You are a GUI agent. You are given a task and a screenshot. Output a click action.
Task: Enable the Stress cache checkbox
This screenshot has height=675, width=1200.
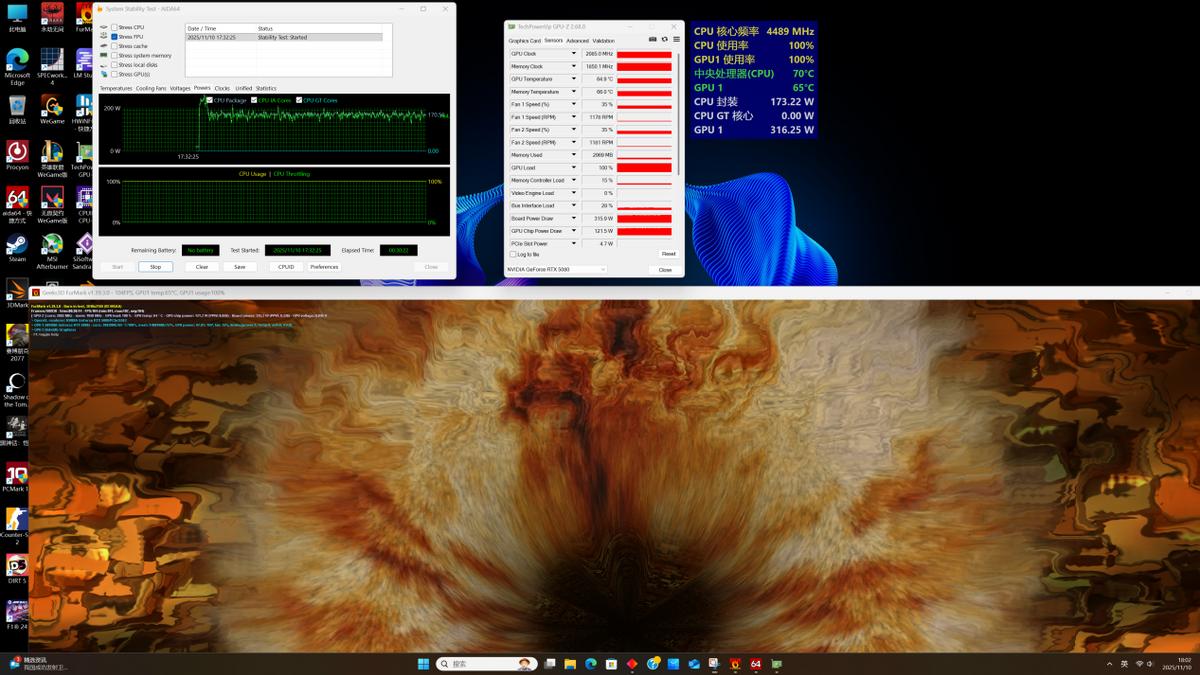(114, 46)
